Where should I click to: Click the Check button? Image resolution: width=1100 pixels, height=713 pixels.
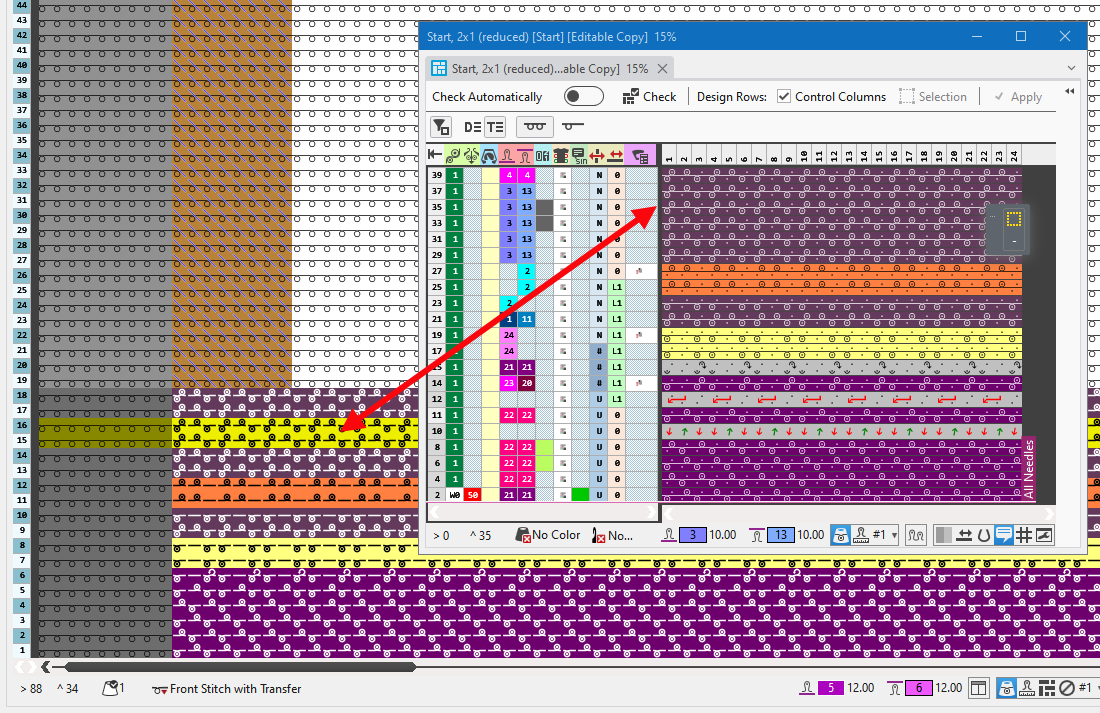coord(649,97)
